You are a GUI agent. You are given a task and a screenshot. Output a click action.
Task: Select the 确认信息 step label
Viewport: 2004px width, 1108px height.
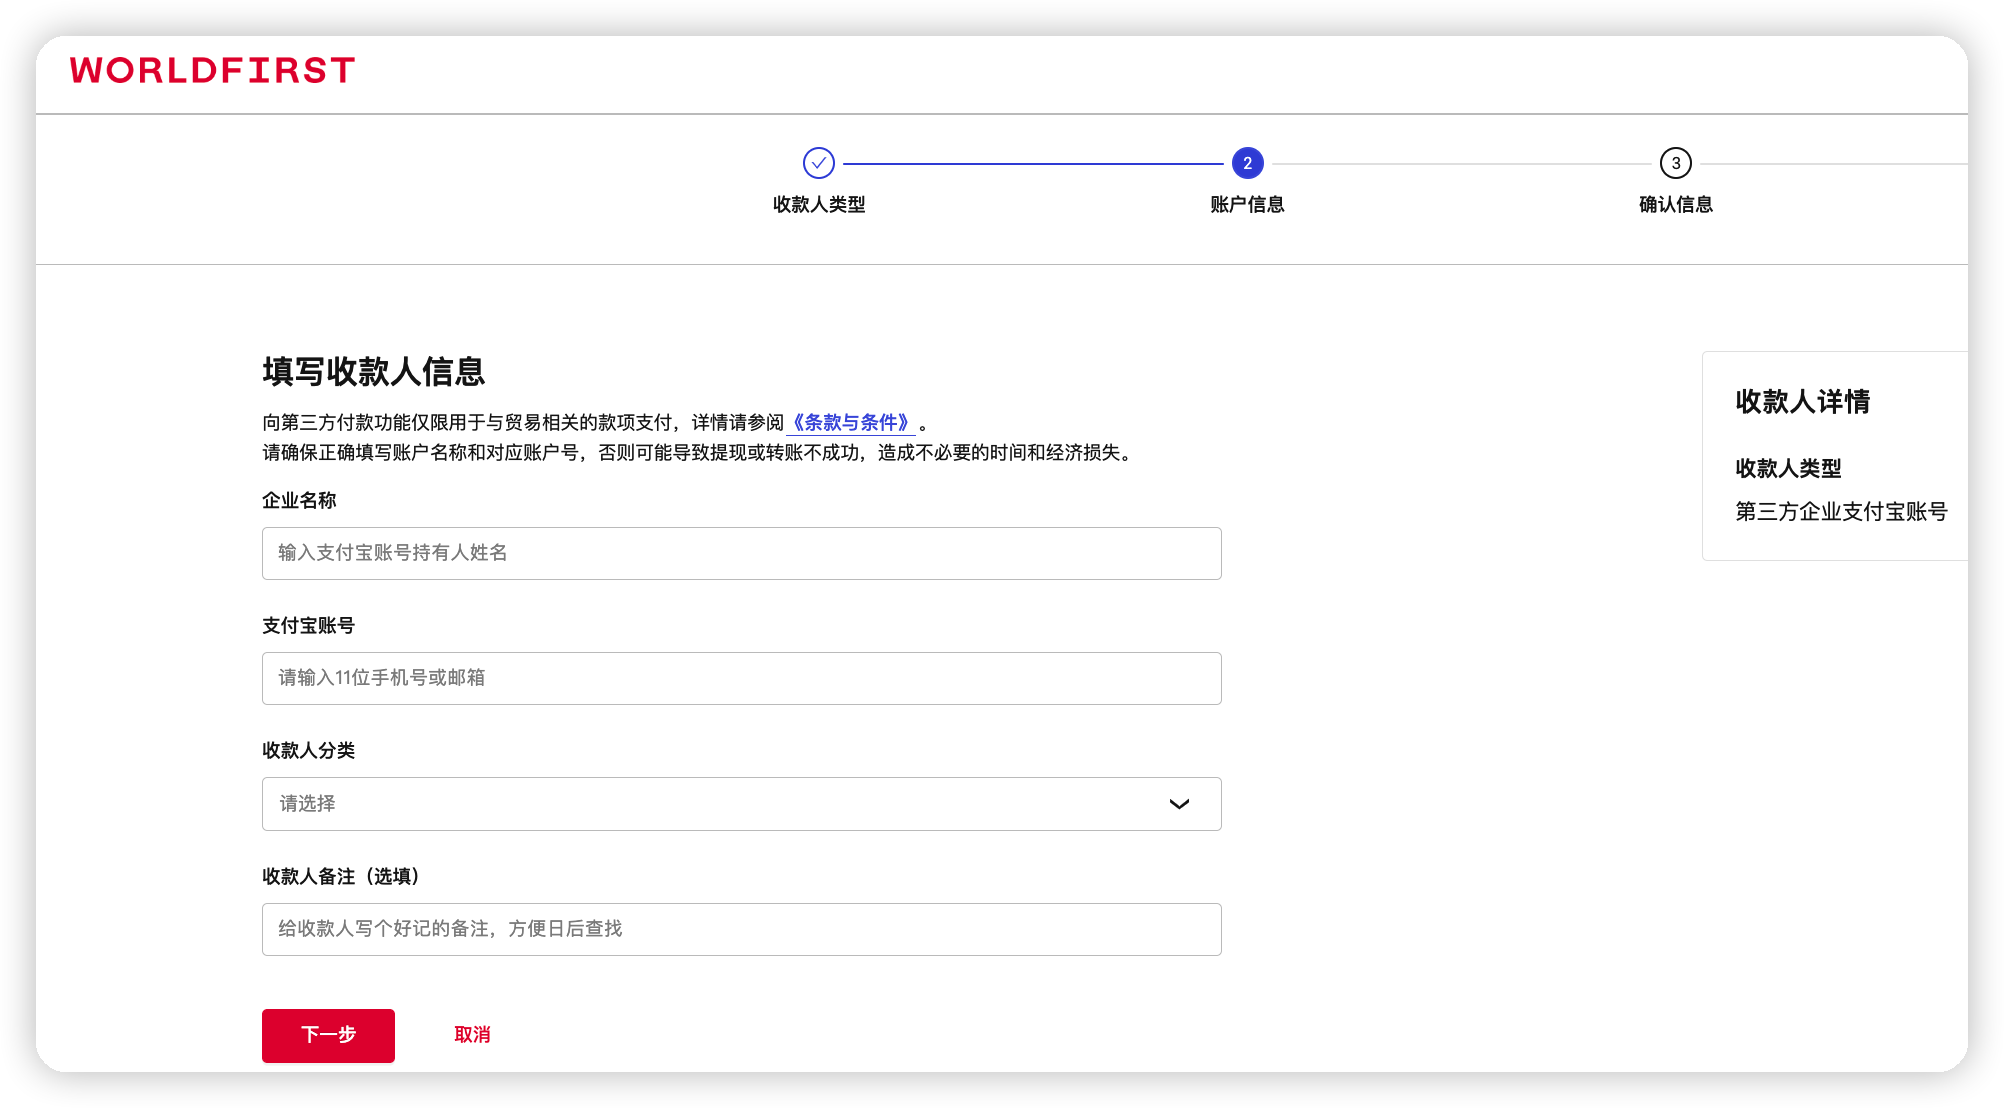coord(1675,204)
